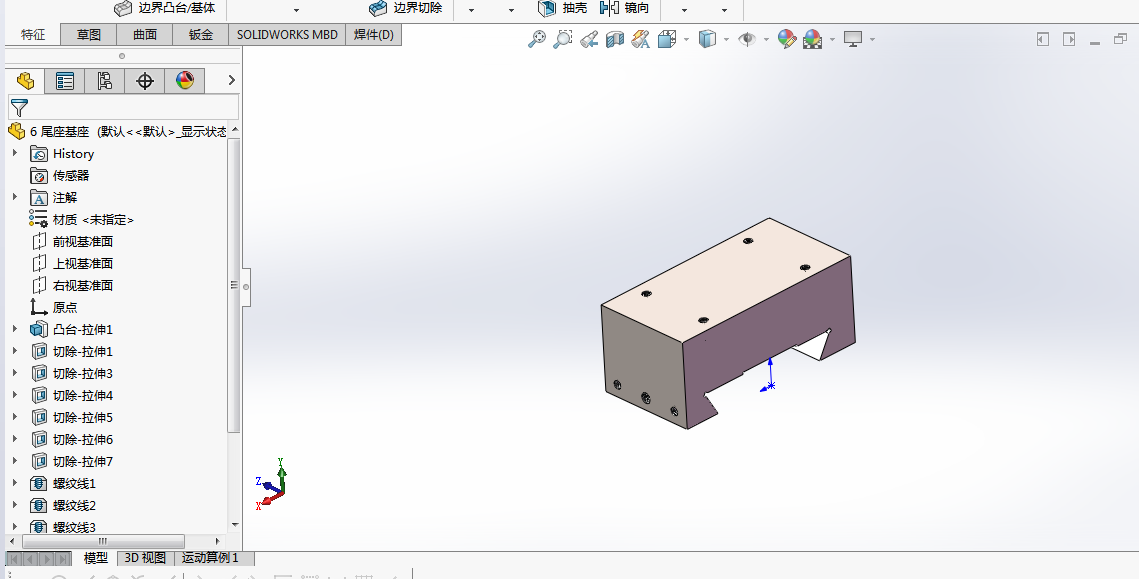
Task: Expand the 注解 annotations node
Action: 15,197
